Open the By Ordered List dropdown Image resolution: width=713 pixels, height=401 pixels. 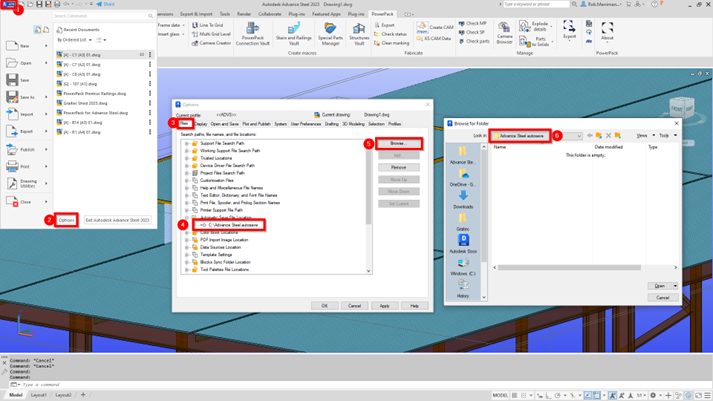click(x=74, y=40)
